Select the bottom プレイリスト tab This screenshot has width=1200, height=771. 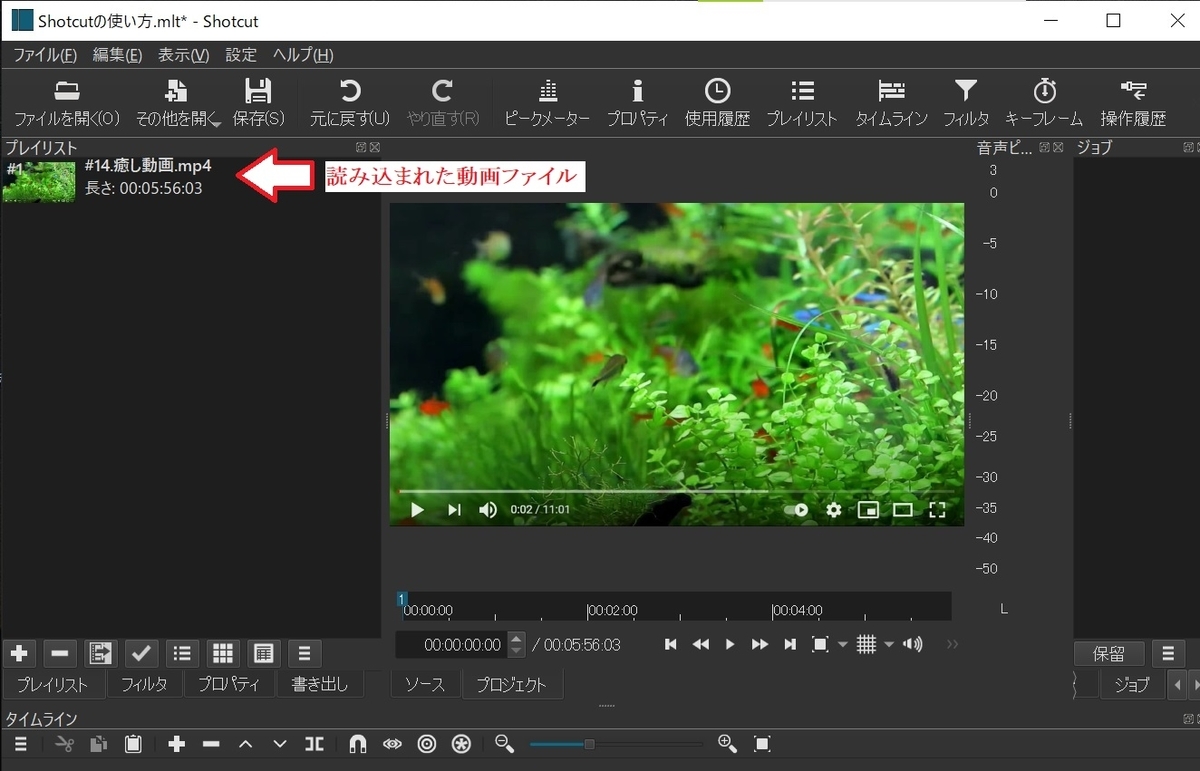point(53,685)
